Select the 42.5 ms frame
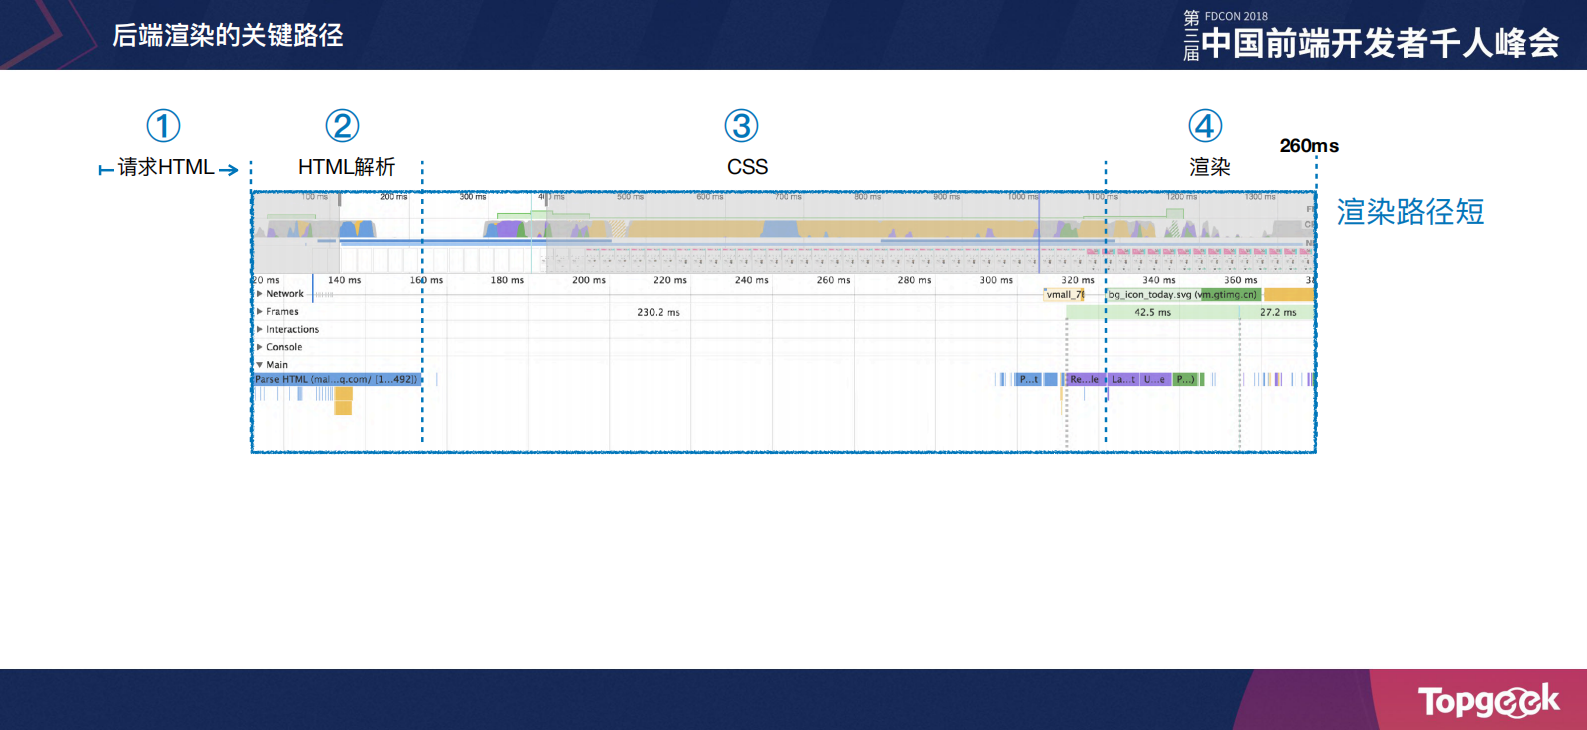This screenshot has width=1587, height=730. click(x=1152, y=313)
